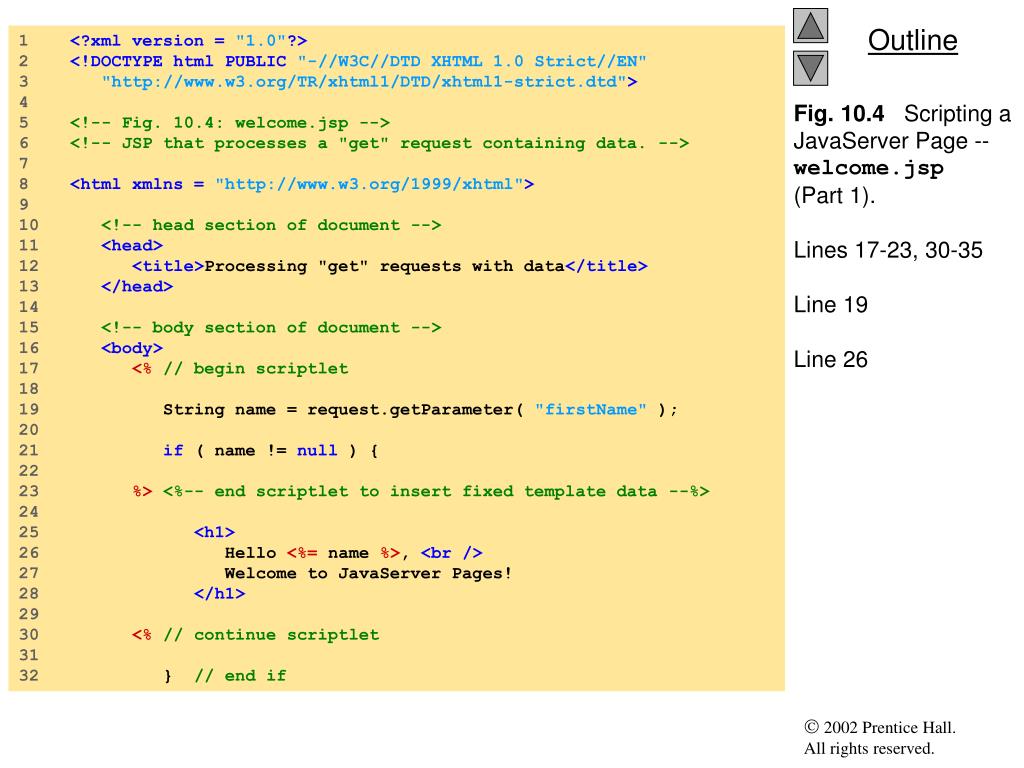Click line number 32 in the gutter
Viewport: 1024px width, 768px height.
tap(28, 676)
